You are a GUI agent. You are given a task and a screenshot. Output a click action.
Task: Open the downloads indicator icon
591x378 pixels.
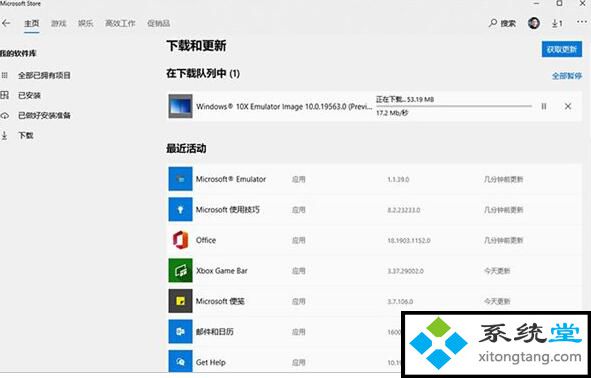(x=557, y=23)
